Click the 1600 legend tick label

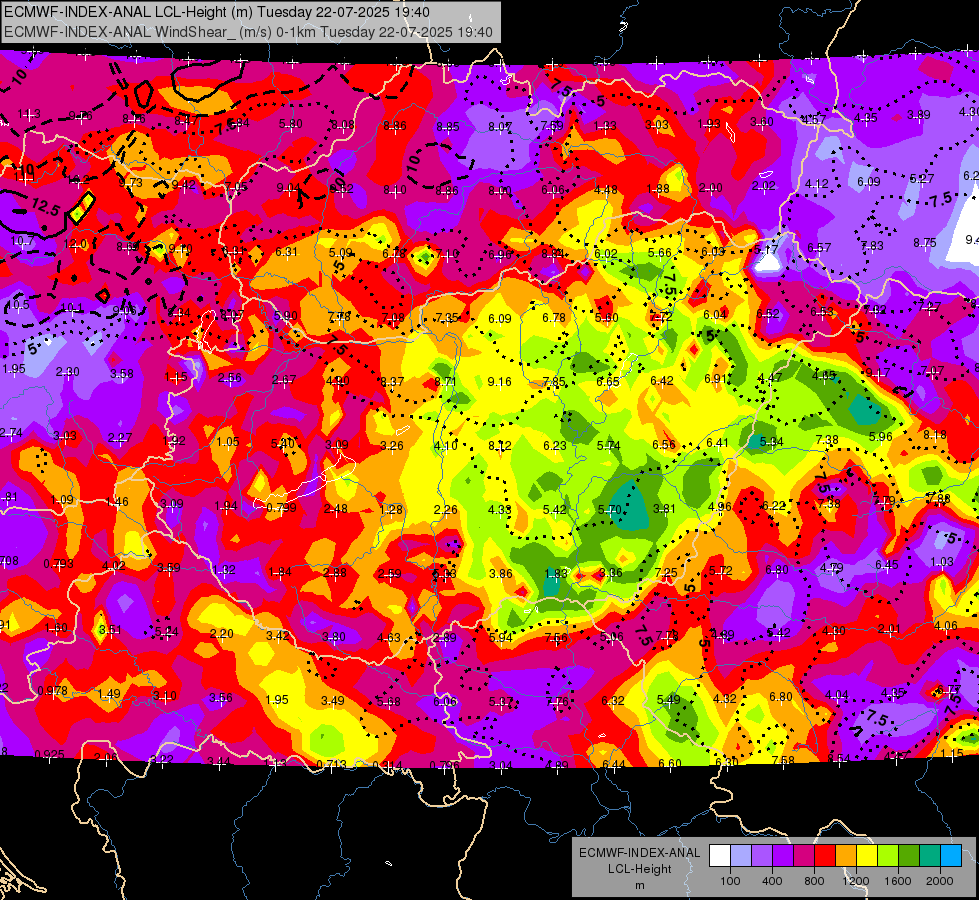(898, 881)
